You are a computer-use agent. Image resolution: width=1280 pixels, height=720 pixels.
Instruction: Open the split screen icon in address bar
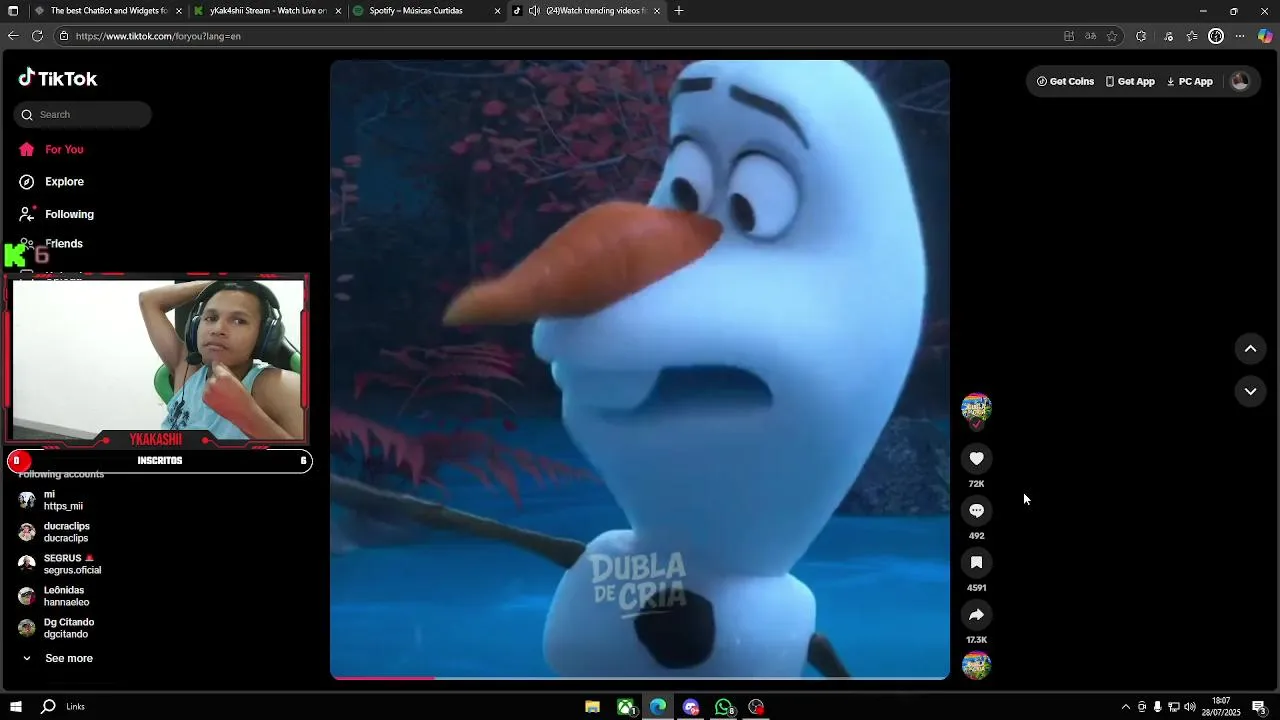[1069, 36]
